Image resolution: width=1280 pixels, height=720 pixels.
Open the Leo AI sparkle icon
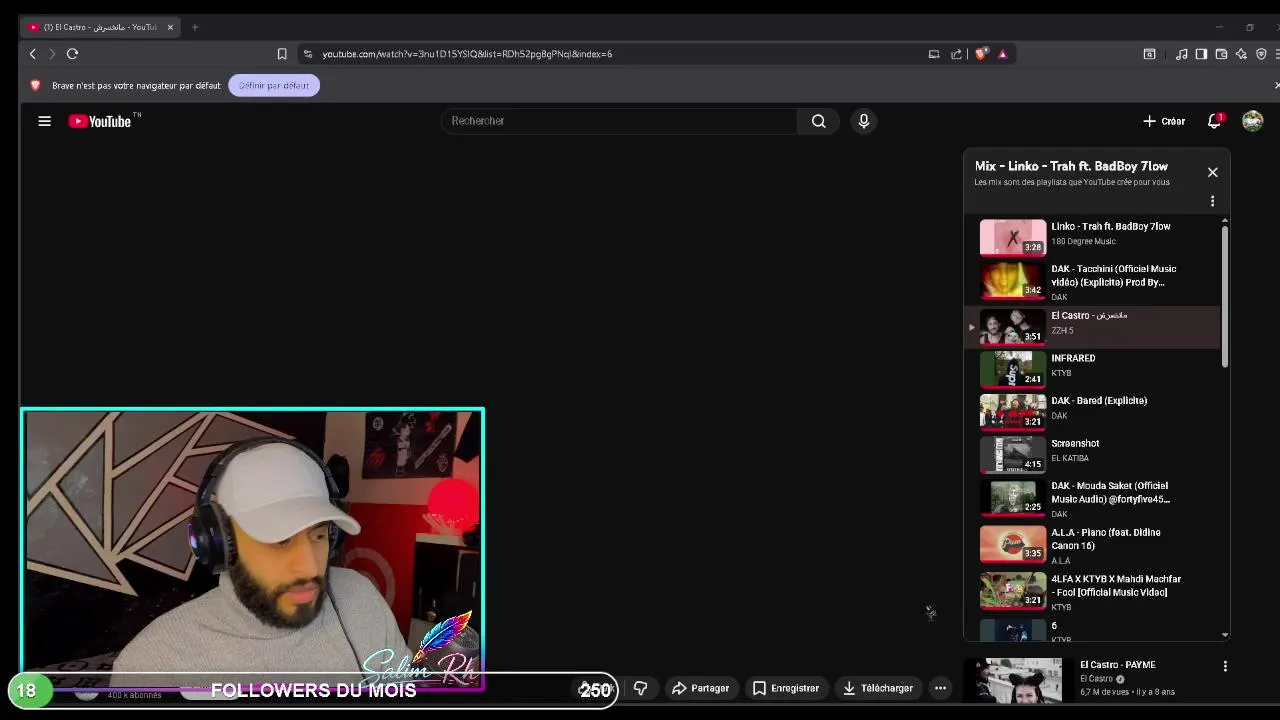coord(1241,54)
